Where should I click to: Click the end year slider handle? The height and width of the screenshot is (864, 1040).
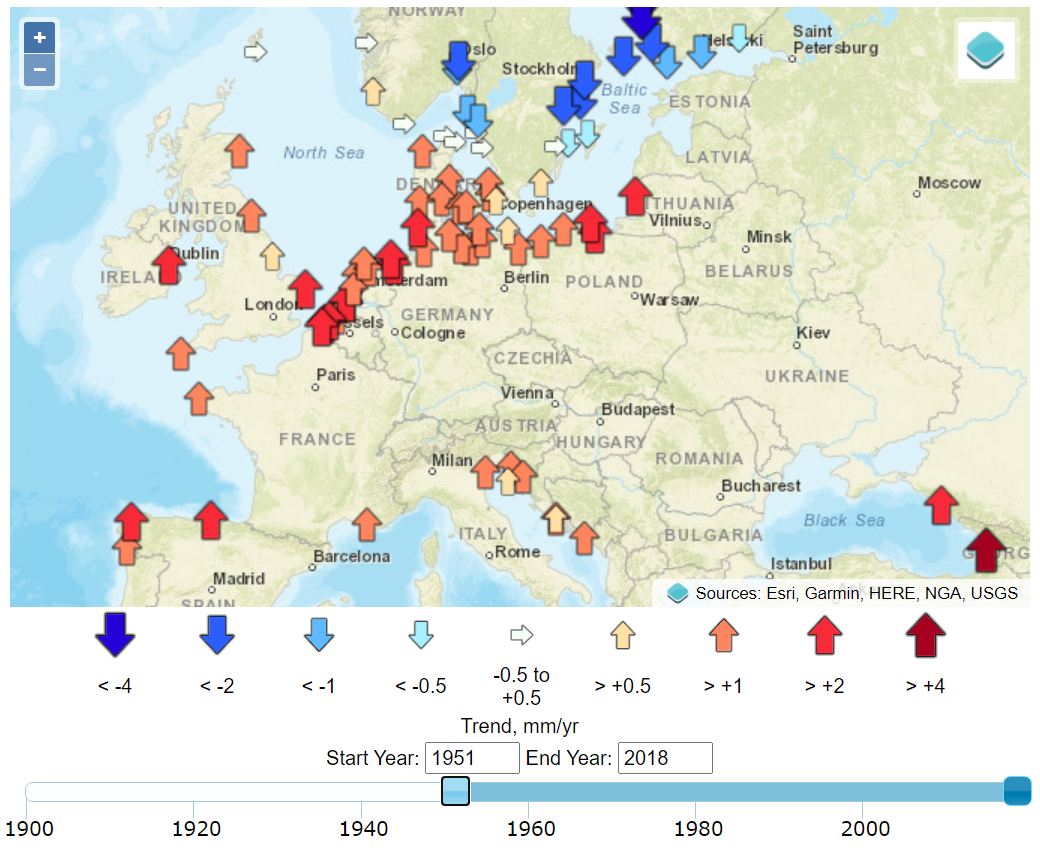pyautogui.click(x=1017, y=790)
